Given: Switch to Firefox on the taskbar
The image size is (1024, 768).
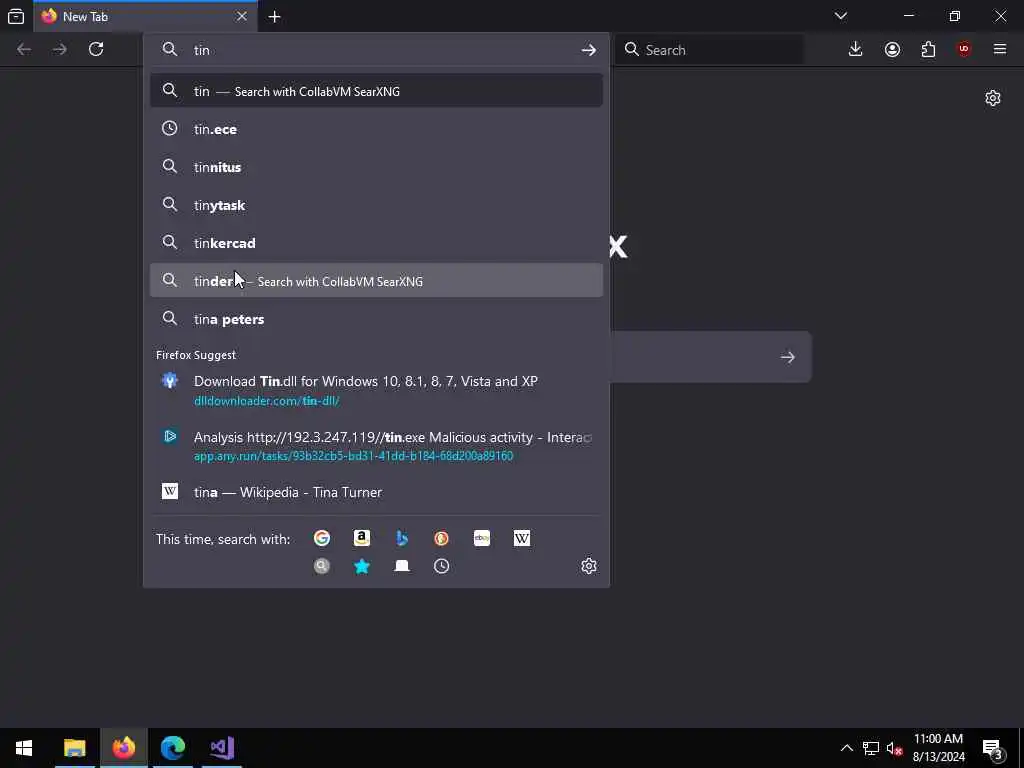Looking at the screenshot, I should (123, 748).
